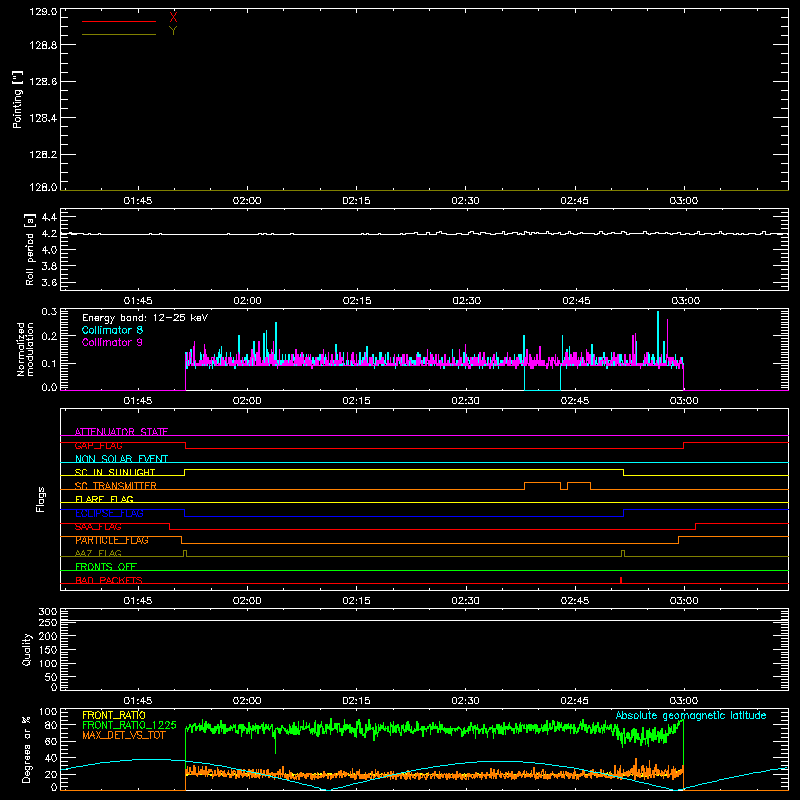Select the 128.2 tick on Pointing axis
The image size is (800, 800).
coord(43,155)
